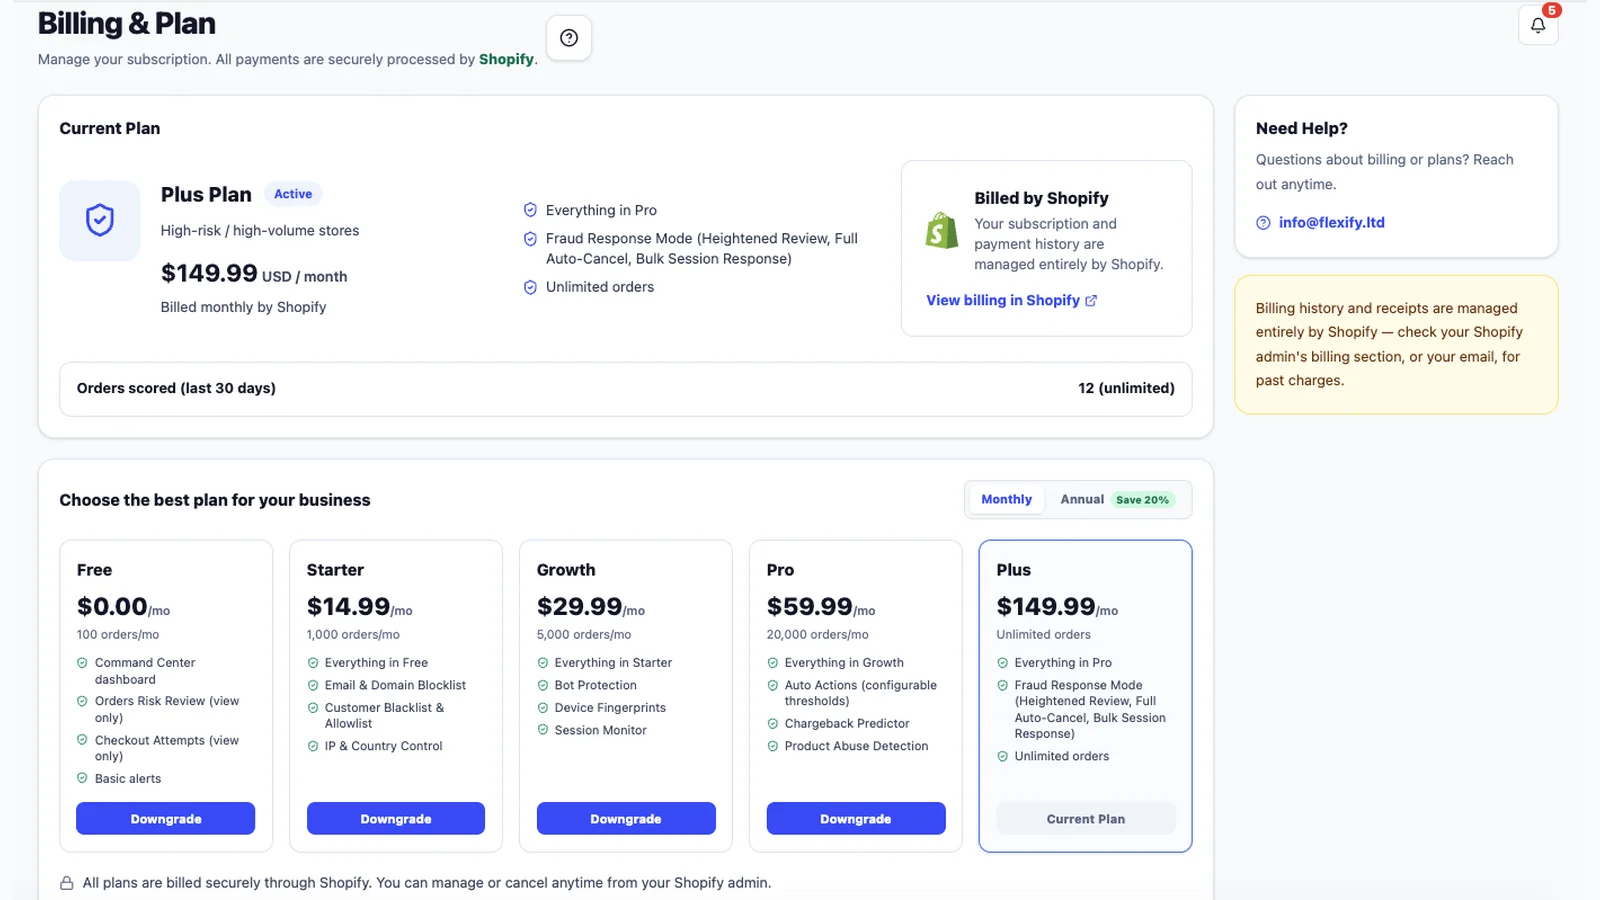Screen dimensions: 1600x900
Task: Click check icon beside Everything in Growth
Action: click(x=772, y=663)
